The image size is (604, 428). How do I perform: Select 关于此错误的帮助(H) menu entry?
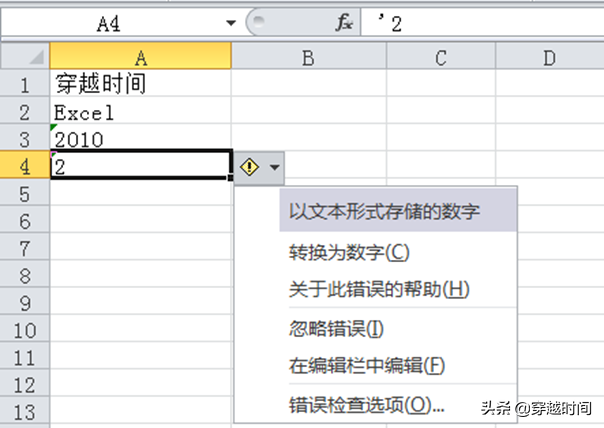(379, 289)
